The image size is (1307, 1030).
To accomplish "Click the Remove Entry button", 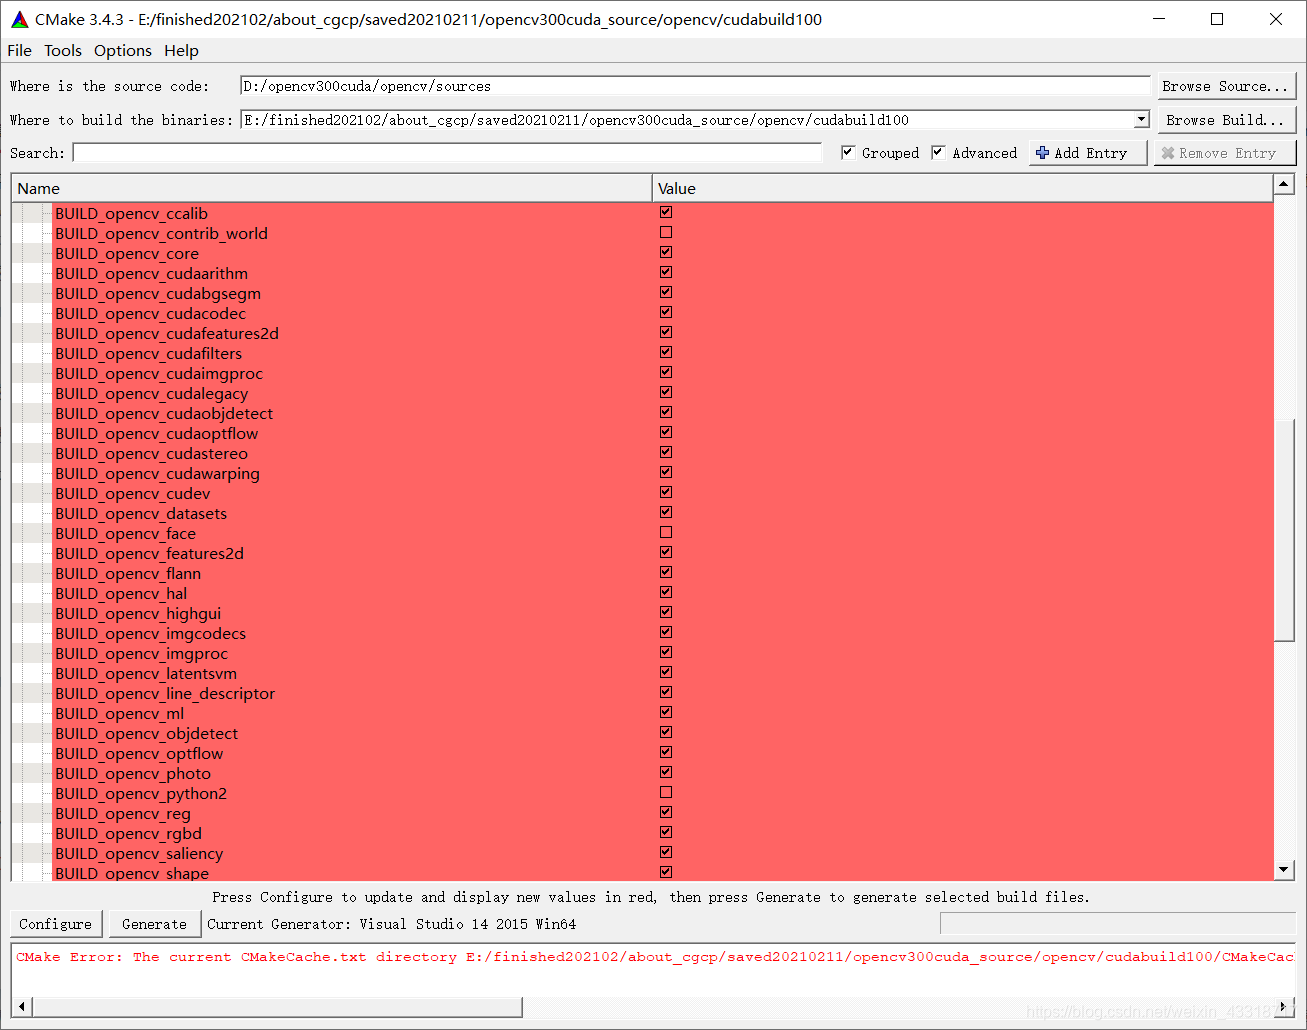I will click(1225, 153).
